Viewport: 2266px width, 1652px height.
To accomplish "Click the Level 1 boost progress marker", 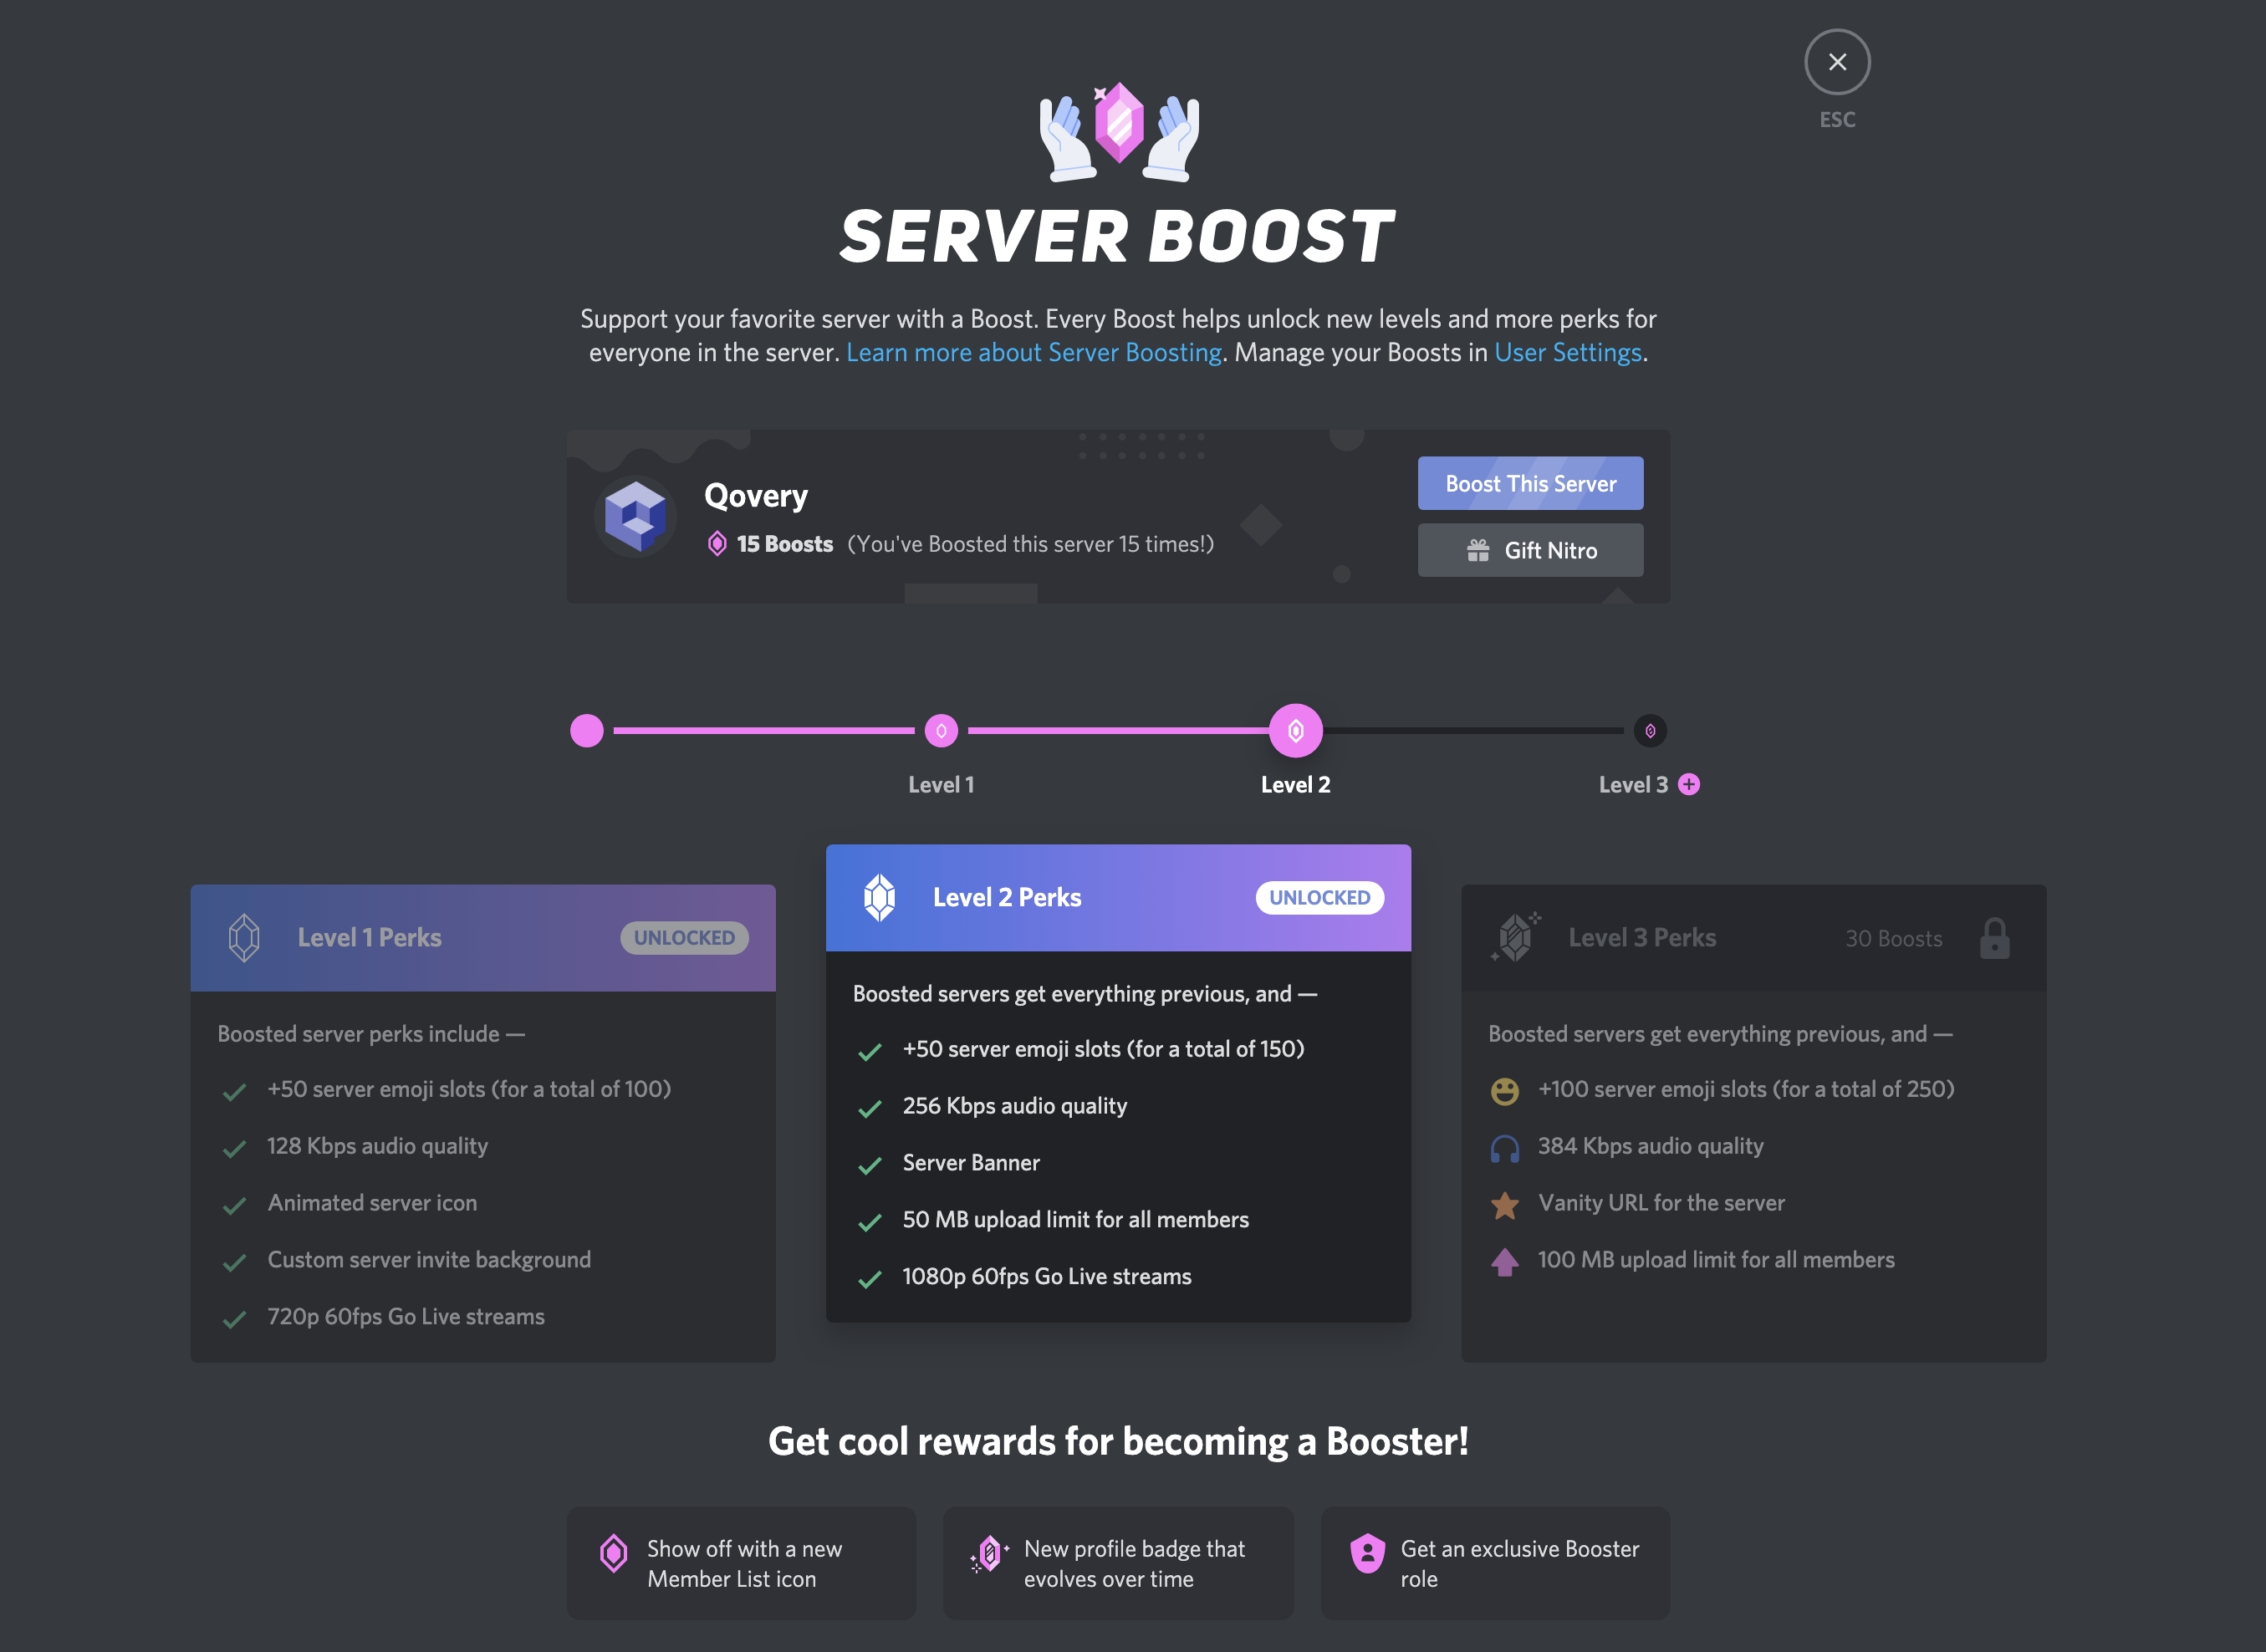I will click(942, 728).
